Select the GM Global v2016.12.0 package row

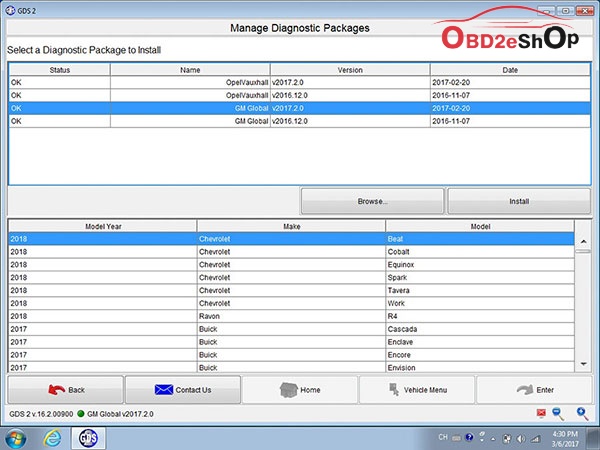(299, 121)
